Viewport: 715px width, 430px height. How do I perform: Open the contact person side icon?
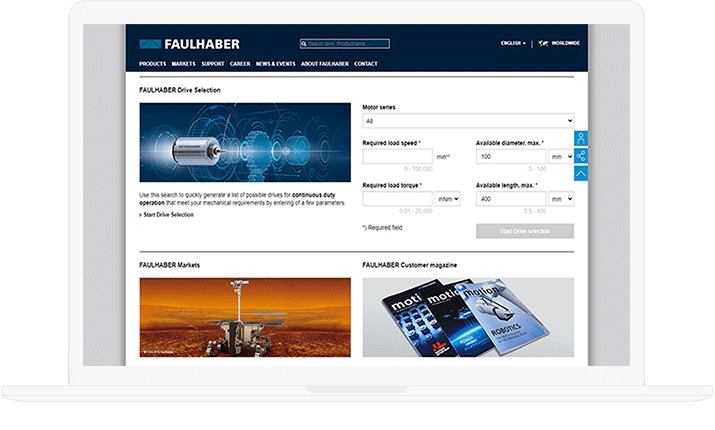pos(580,138)
